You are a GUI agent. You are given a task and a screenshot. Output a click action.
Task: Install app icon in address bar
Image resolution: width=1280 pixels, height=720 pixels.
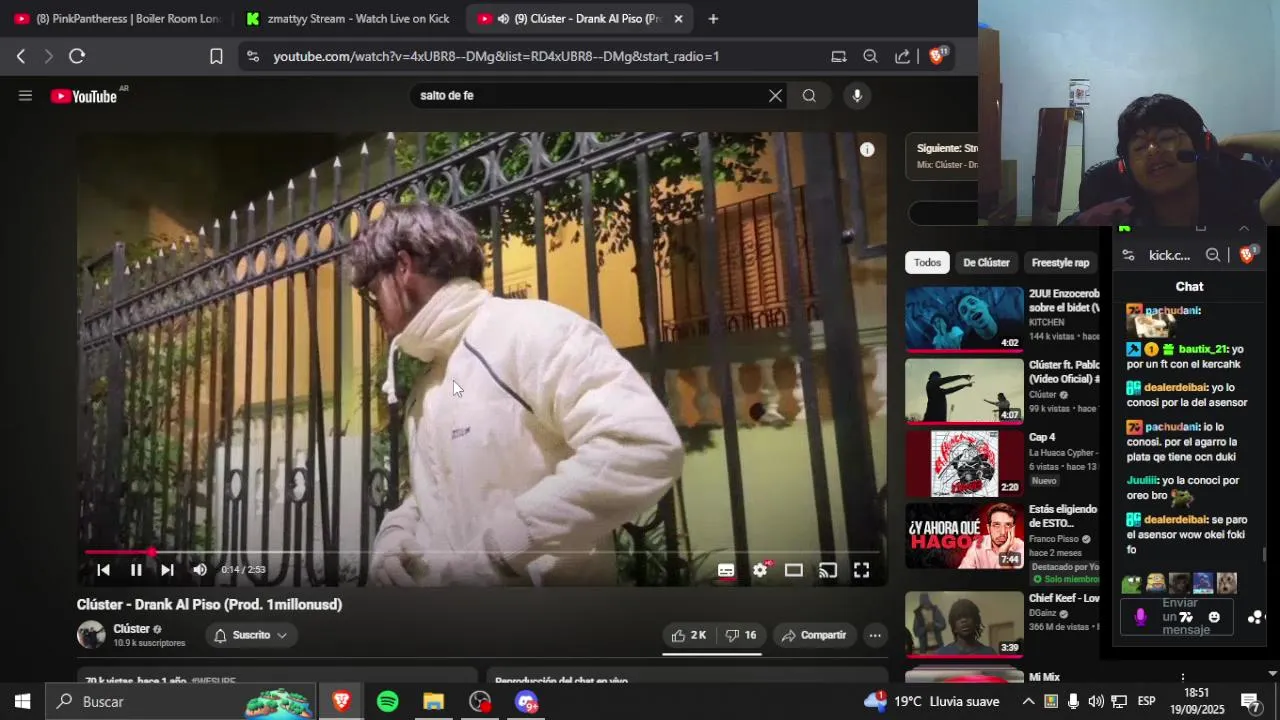pos(838,57)
